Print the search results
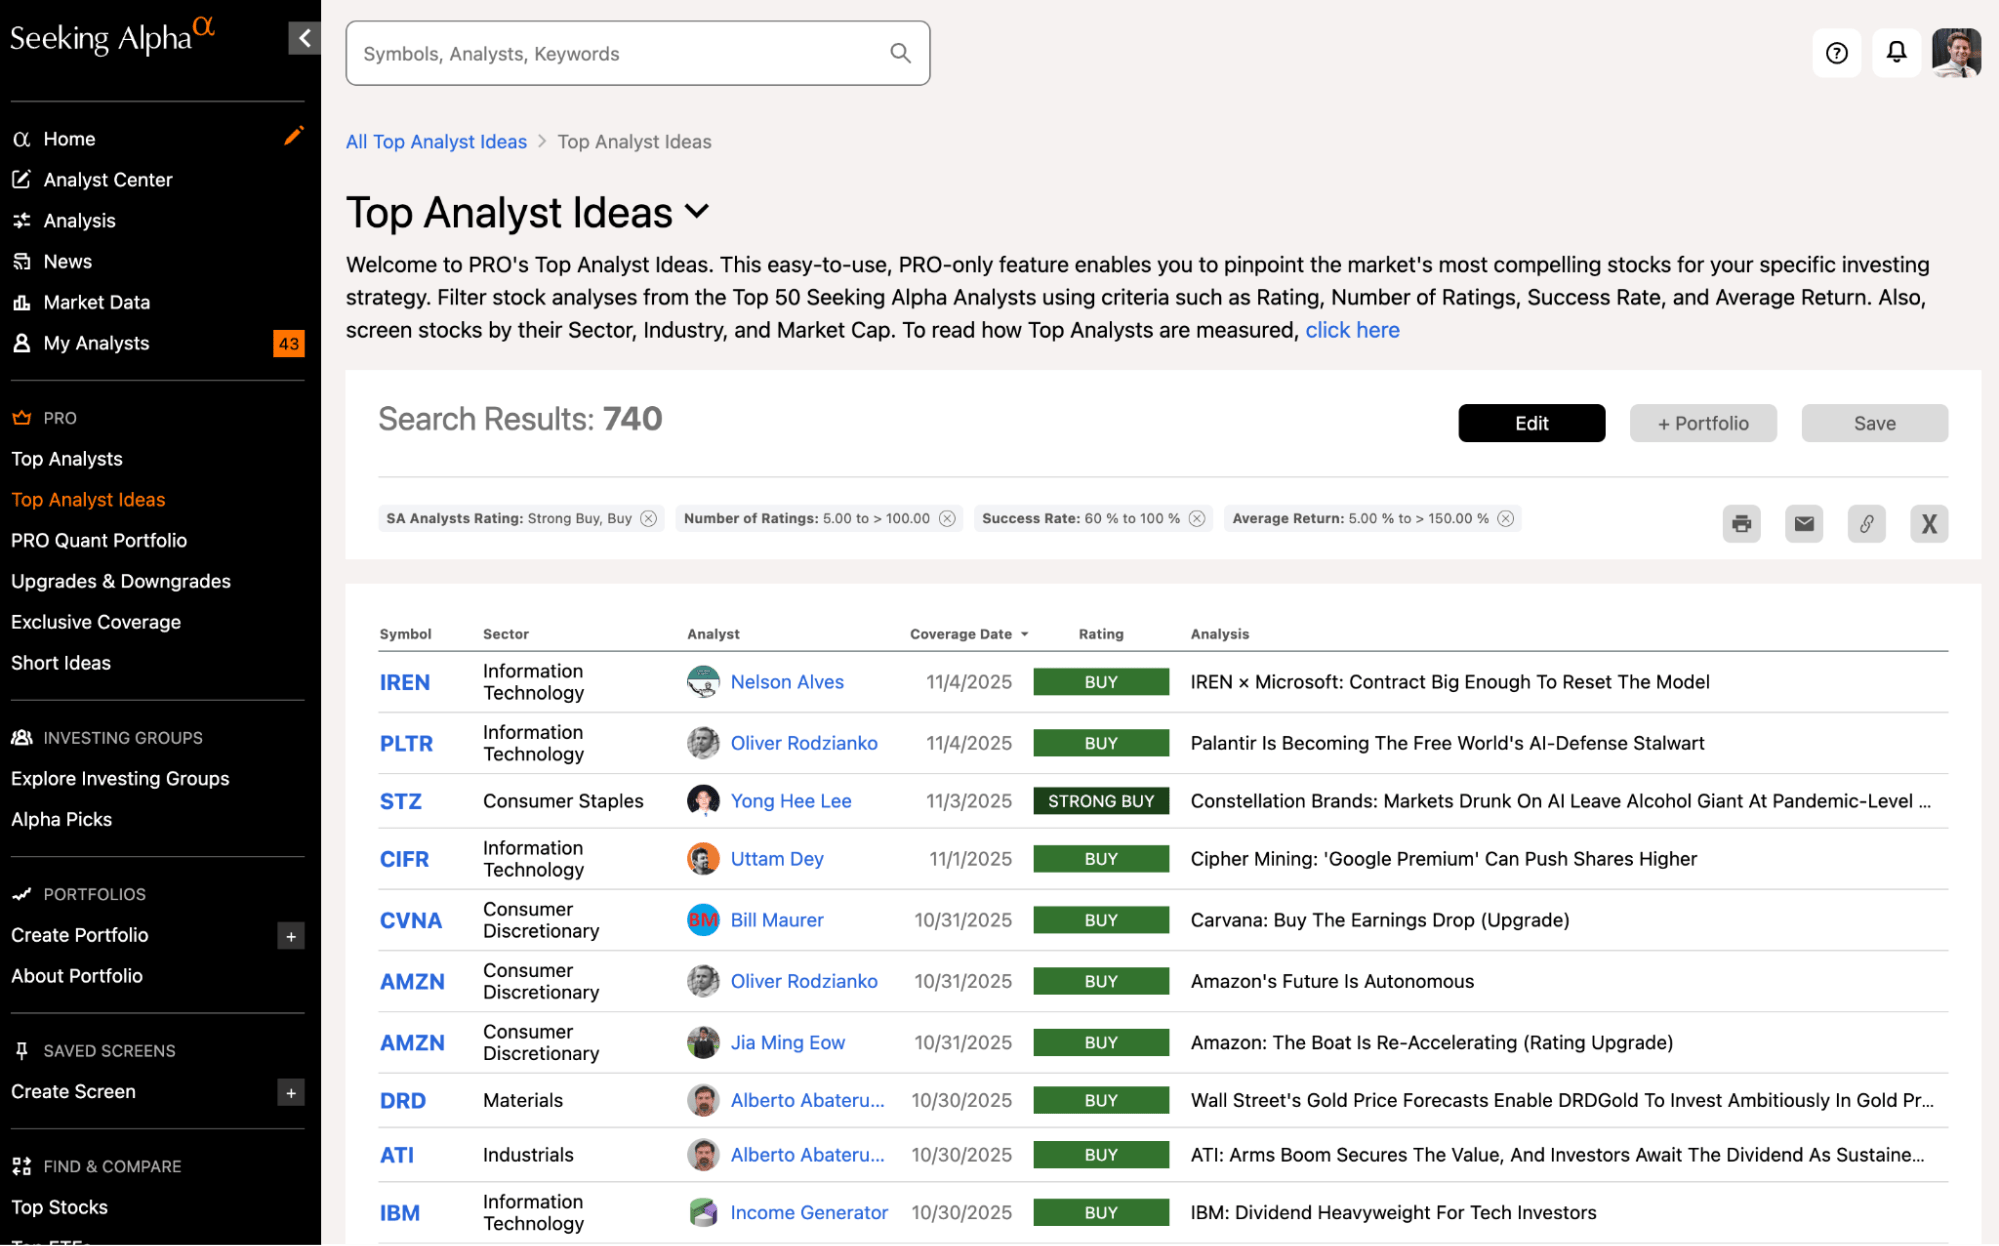The height and width of the screenshot is (1246, 1999). point(1741,523)
